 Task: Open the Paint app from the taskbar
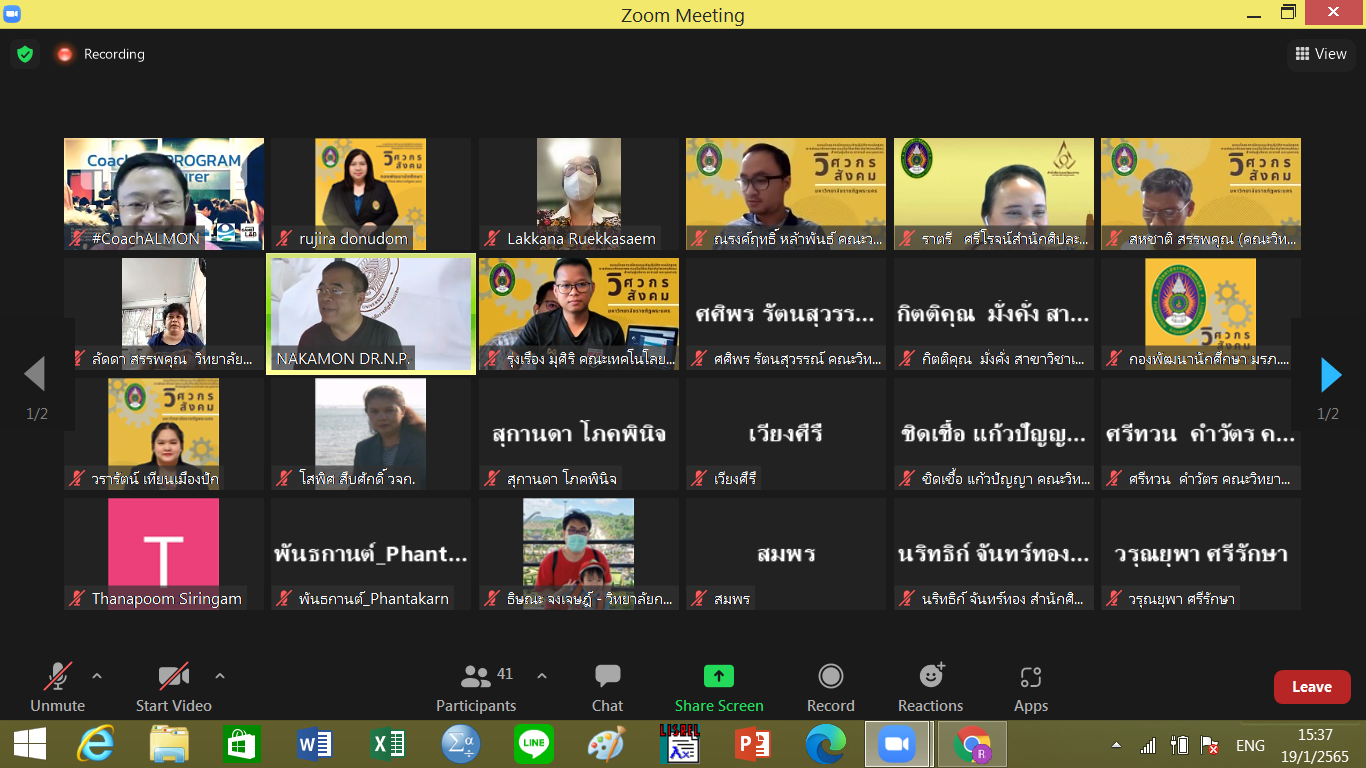[x=606, y=744]
